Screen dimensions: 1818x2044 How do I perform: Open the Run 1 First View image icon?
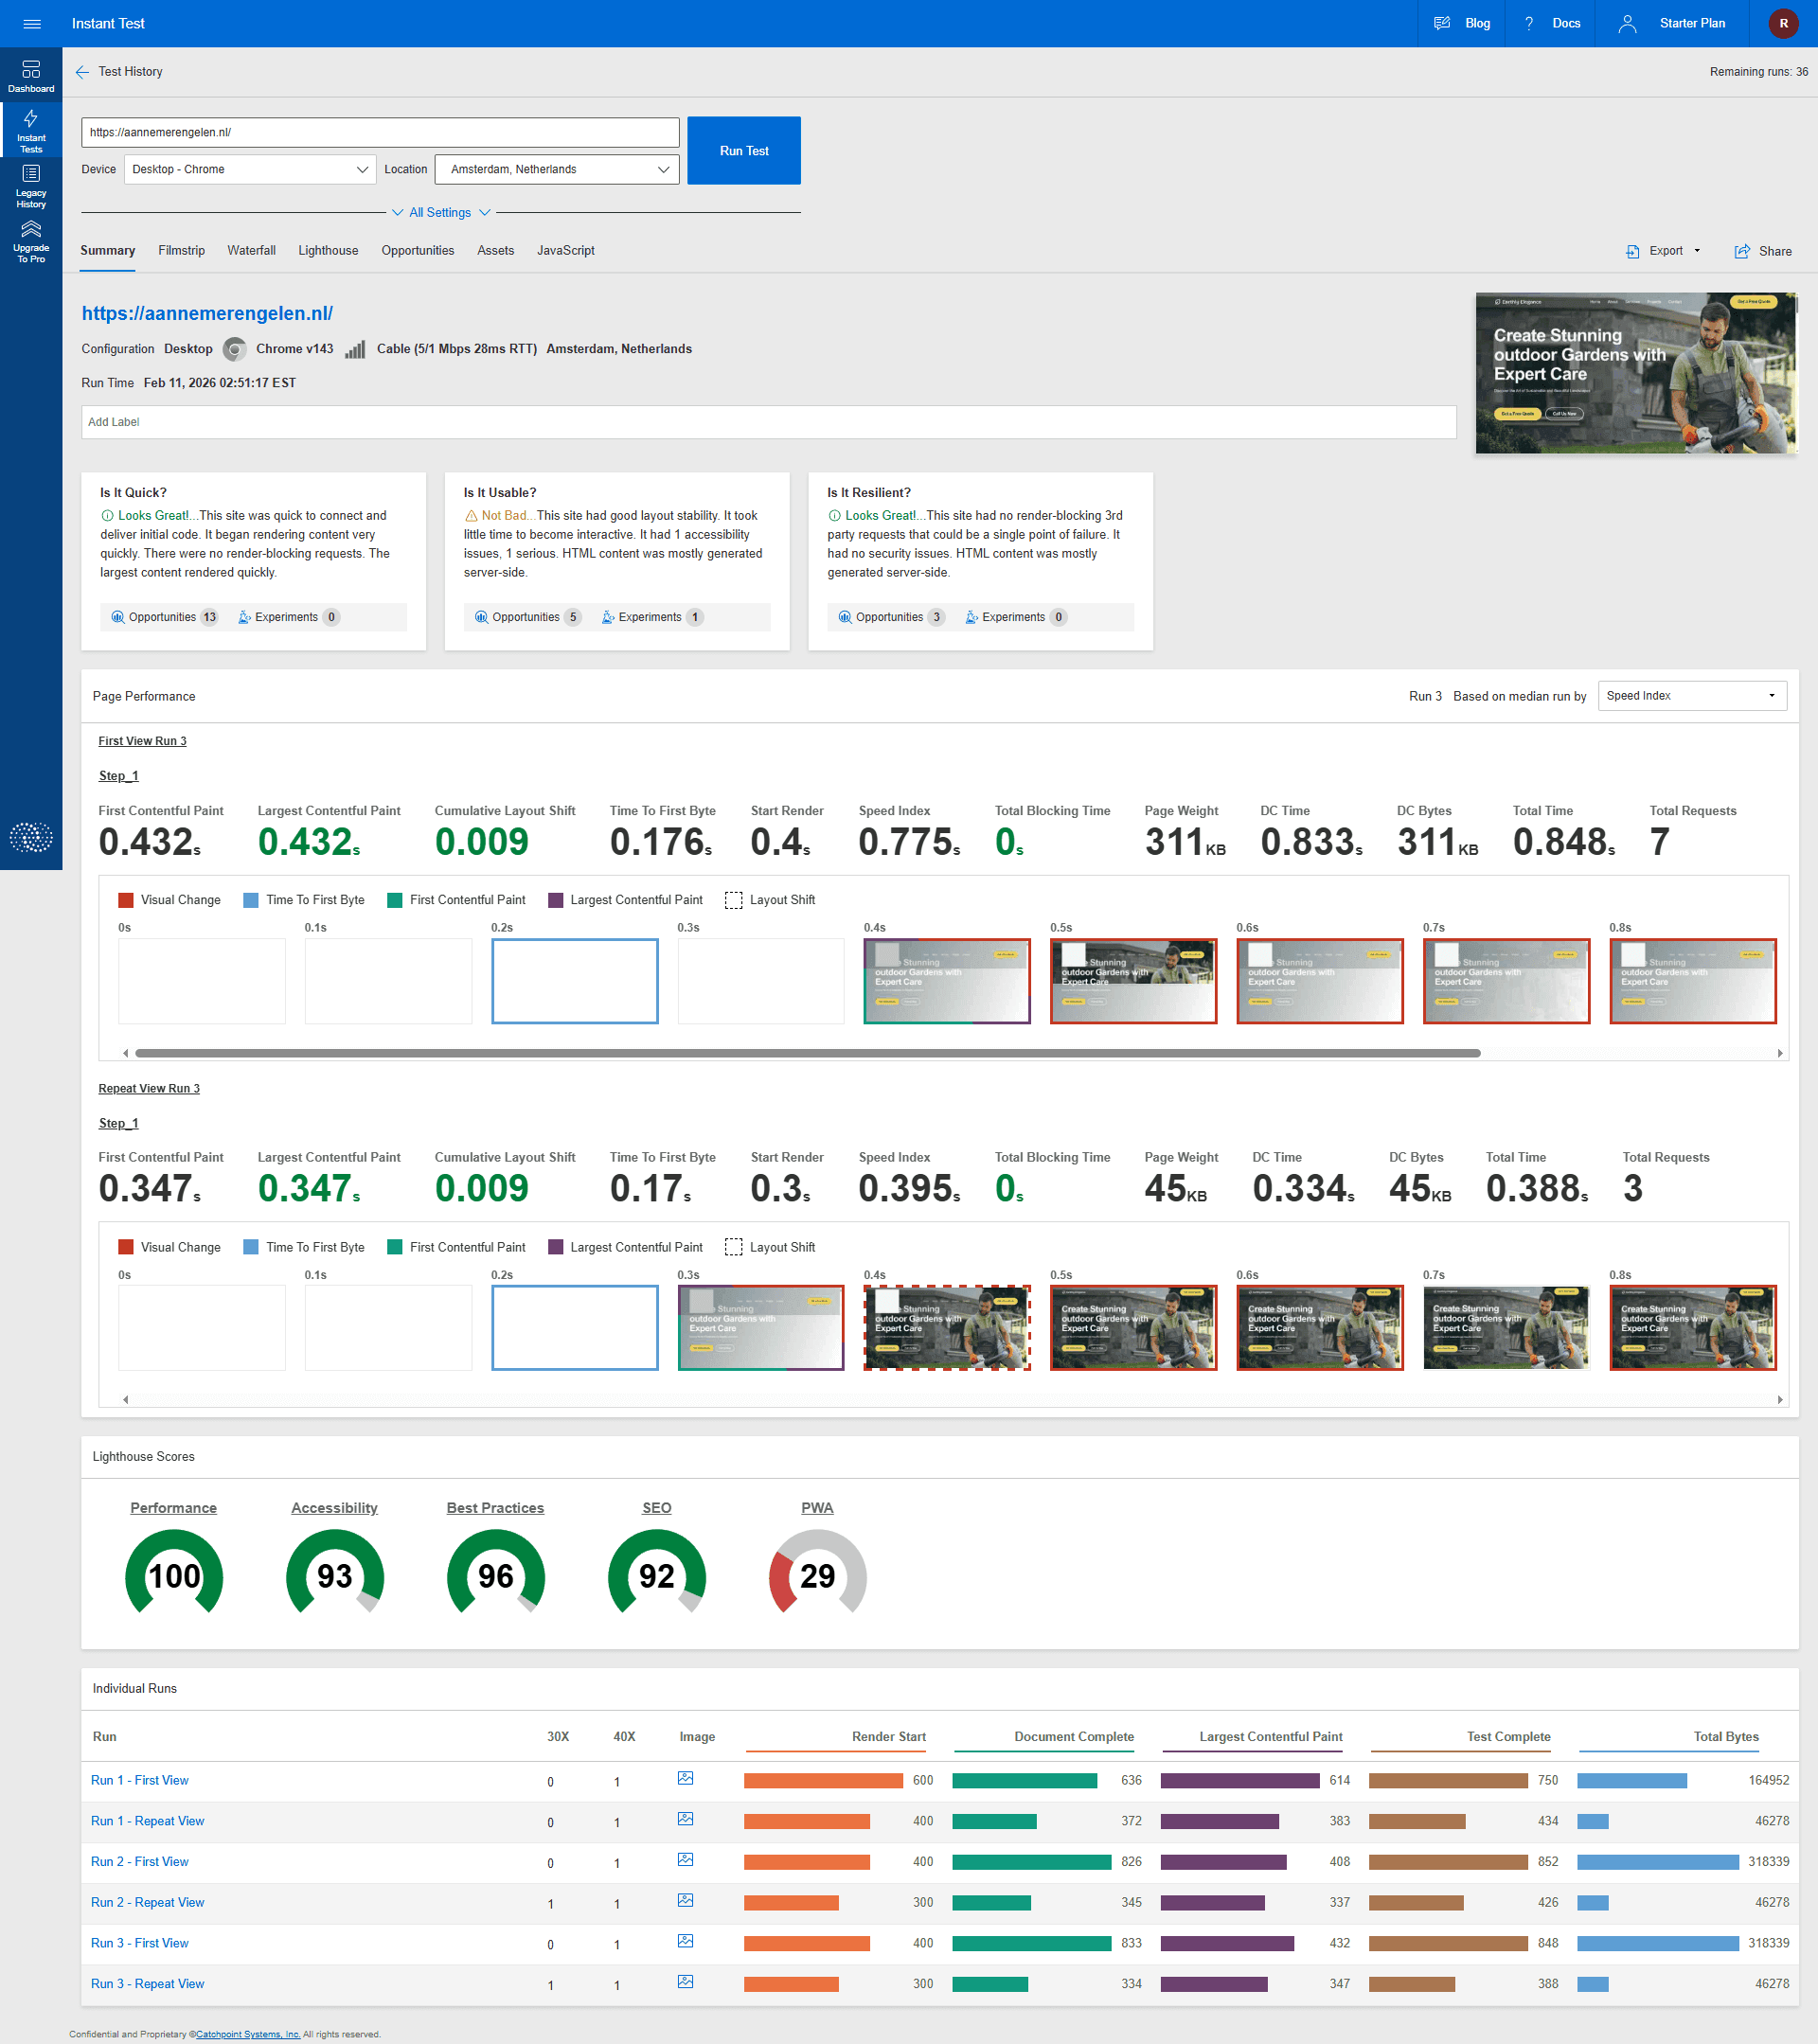pyautogui.click(x=685, y=1778)
